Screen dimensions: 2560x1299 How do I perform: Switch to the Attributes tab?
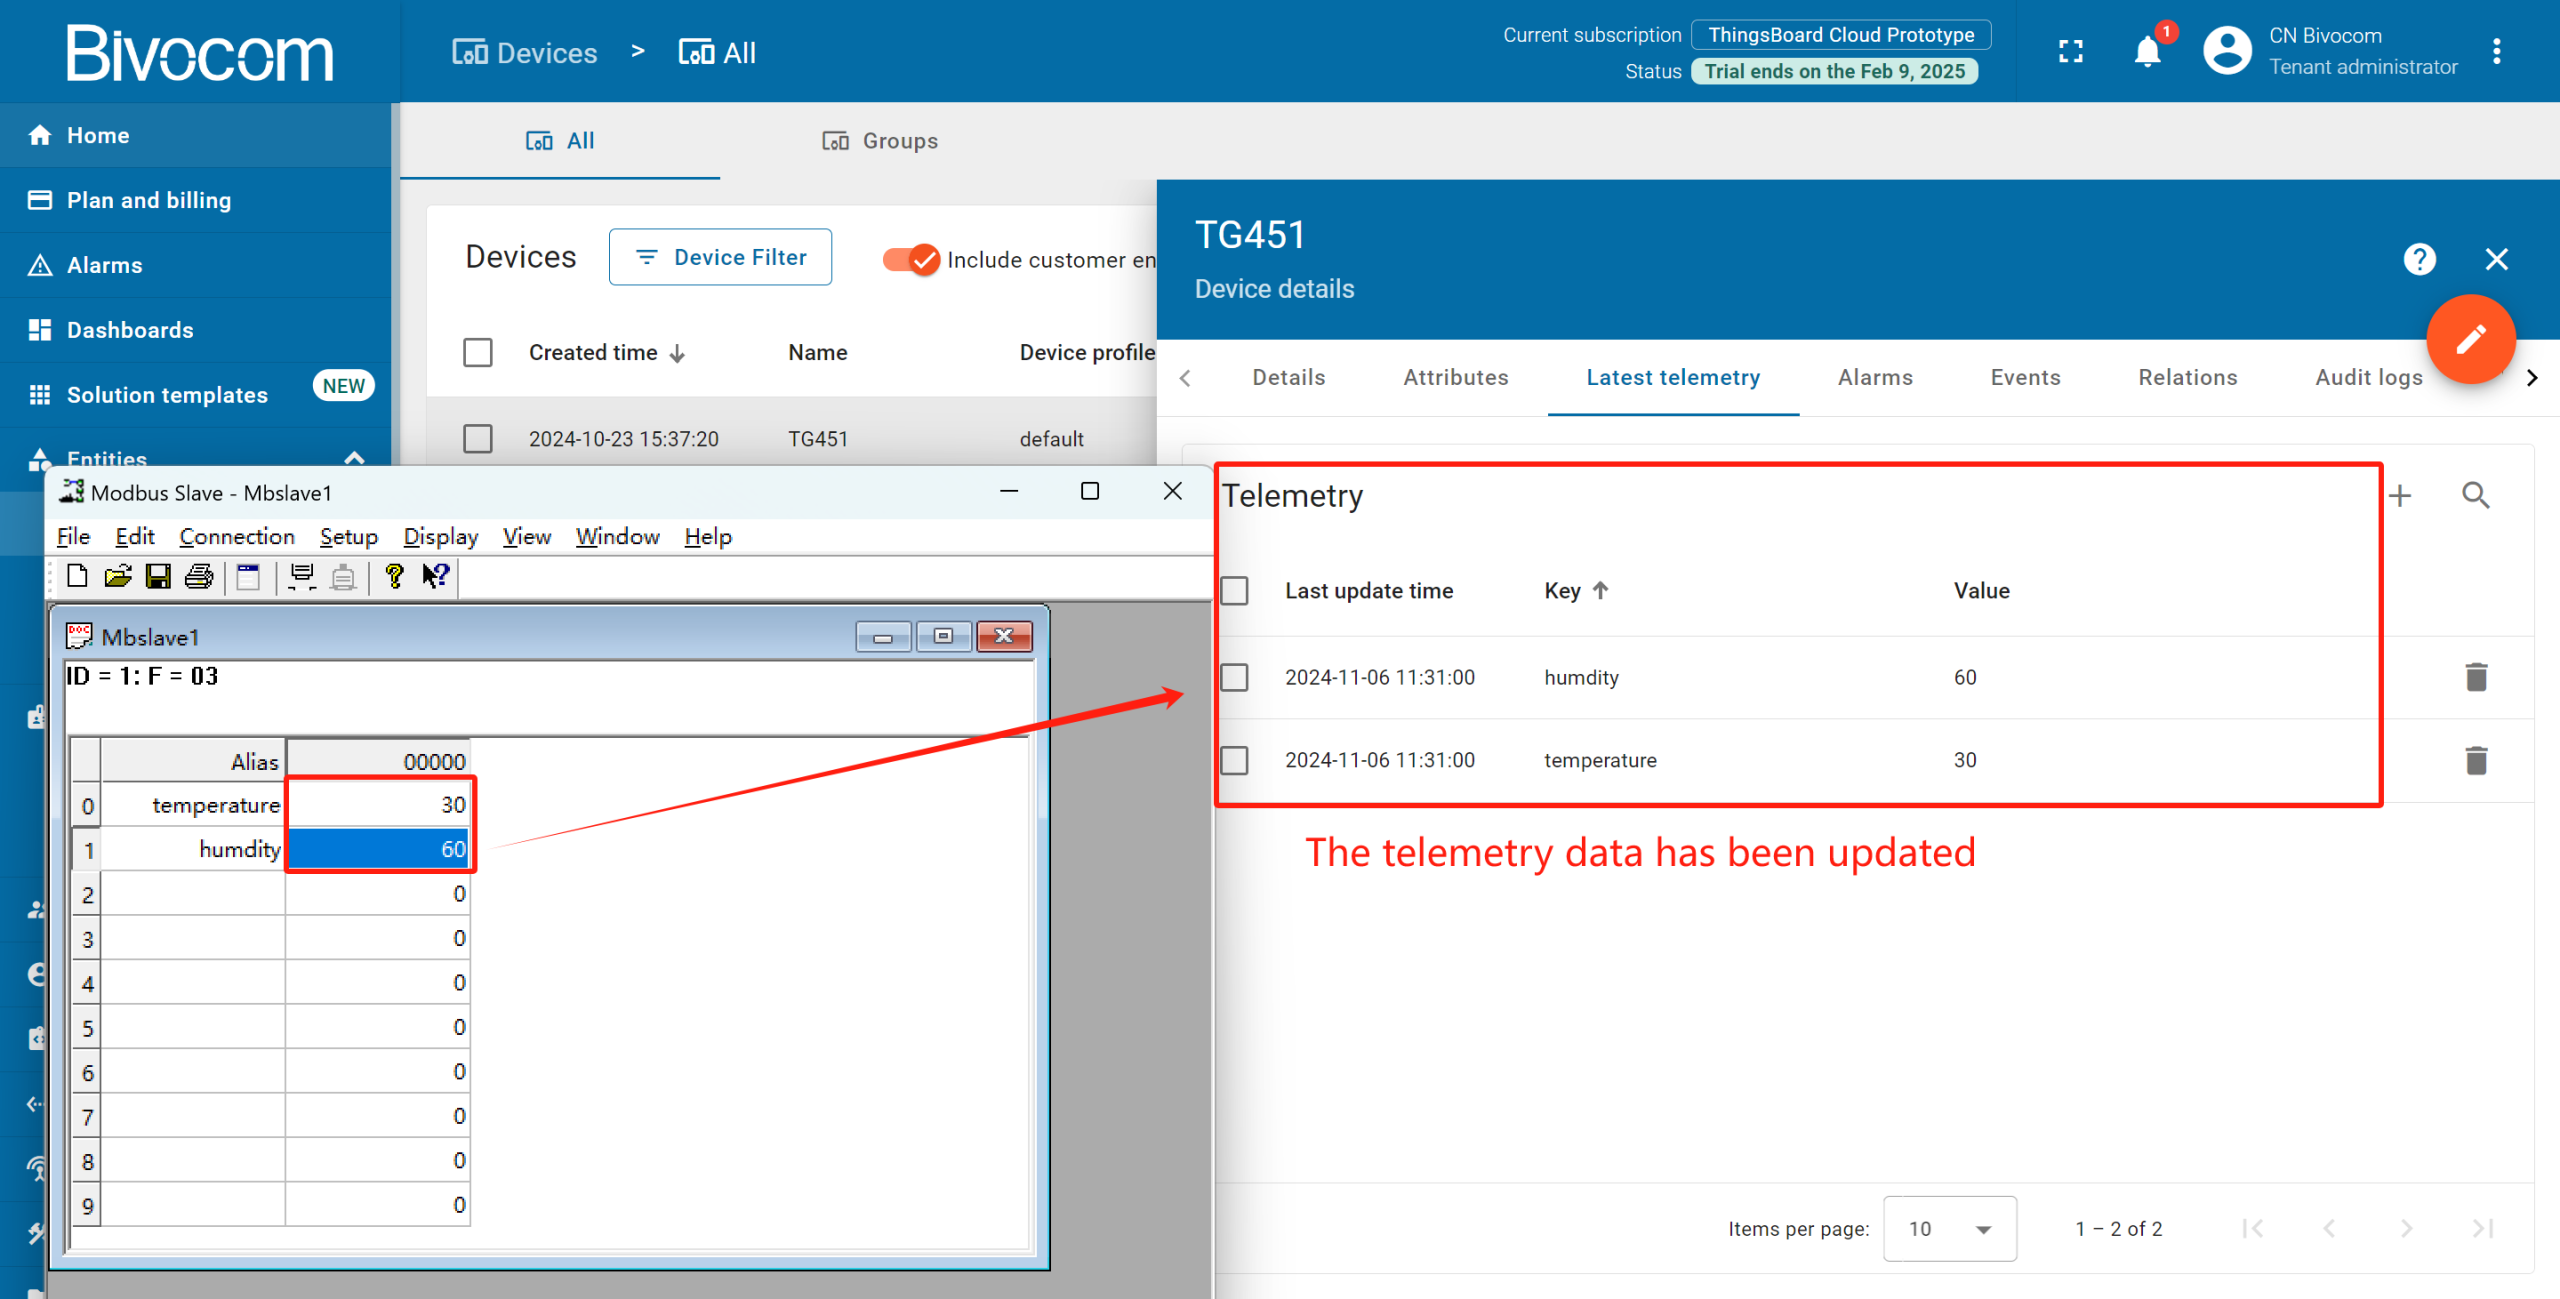click(x=1455, y=378)
